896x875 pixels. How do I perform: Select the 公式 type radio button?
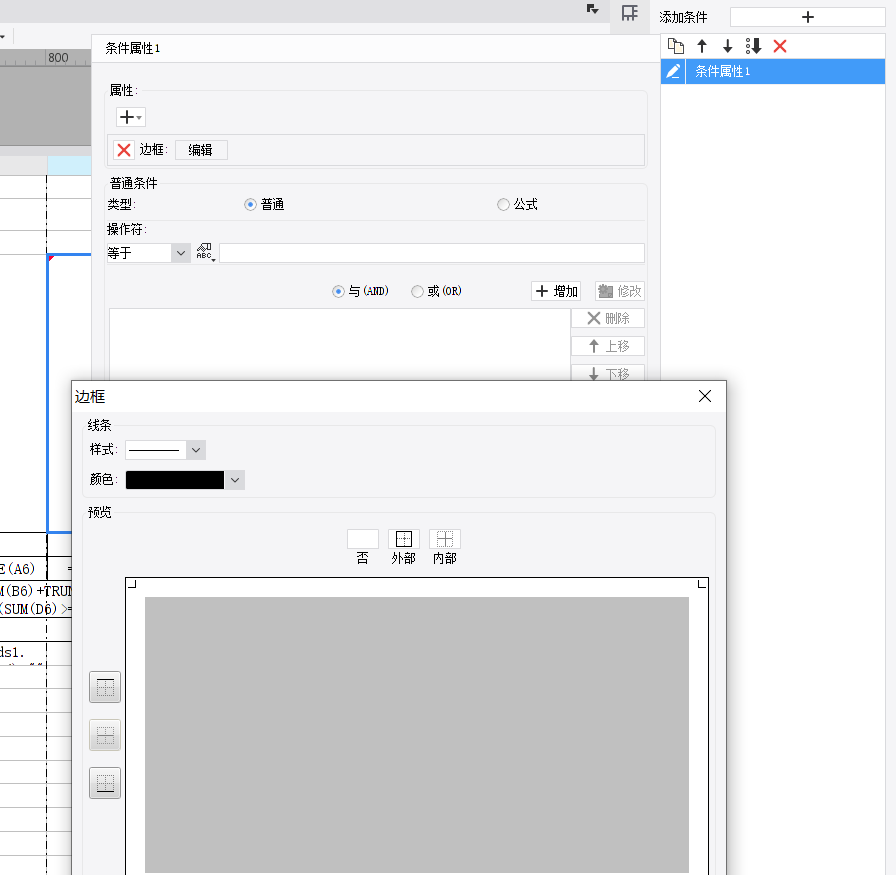[x=503, y=205]
